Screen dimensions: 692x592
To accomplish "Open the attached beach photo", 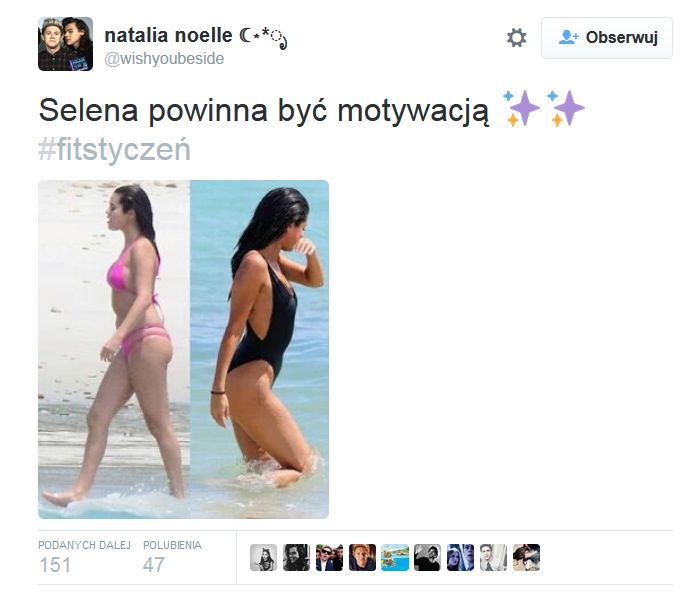I will point(183,349).
